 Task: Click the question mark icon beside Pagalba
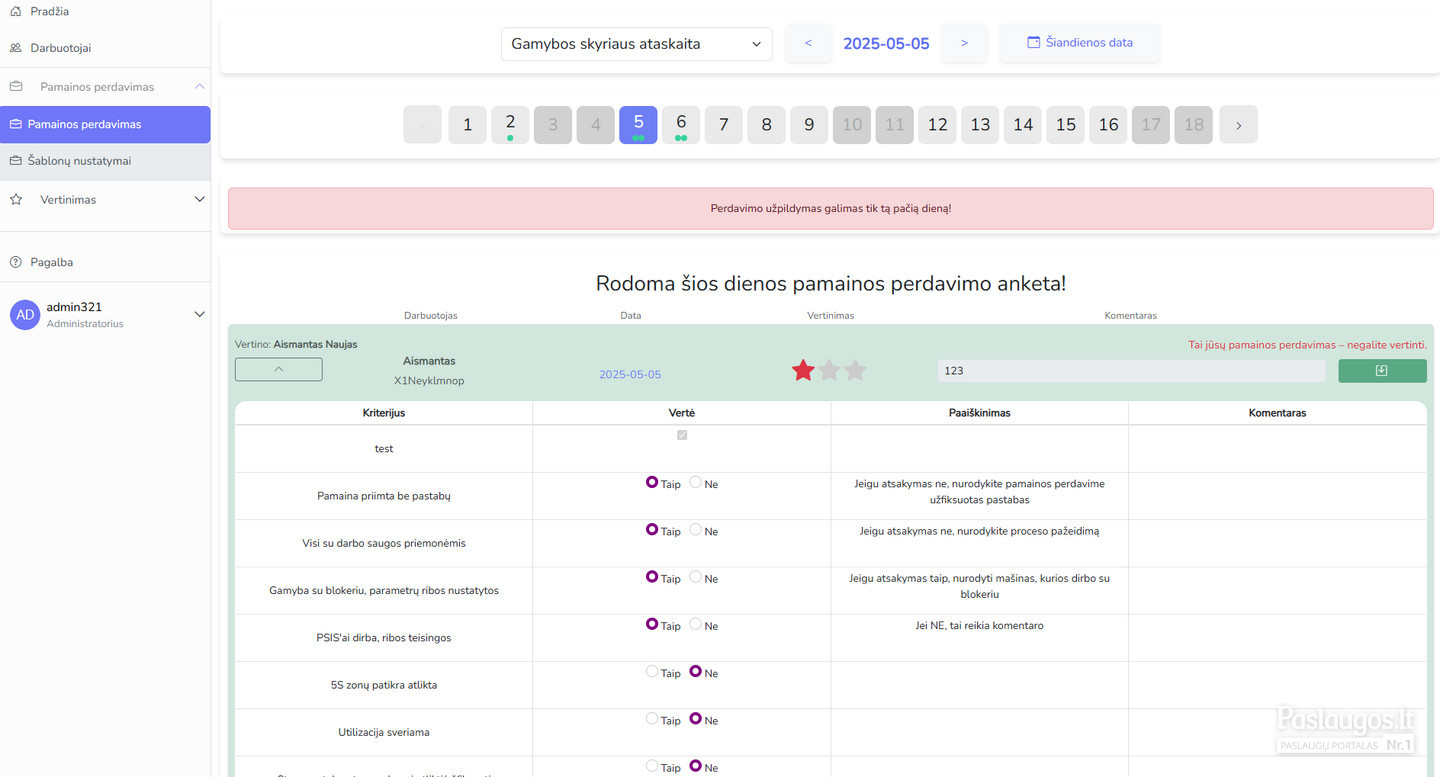[15, 262]
